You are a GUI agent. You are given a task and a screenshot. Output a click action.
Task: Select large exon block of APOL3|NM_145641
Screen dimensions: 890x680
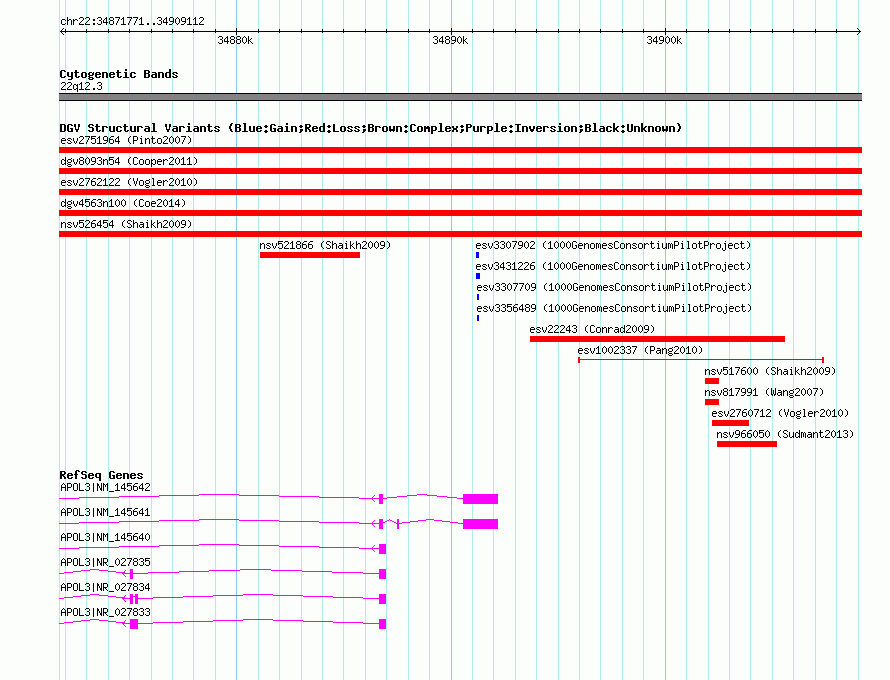(x=480, y=524)
